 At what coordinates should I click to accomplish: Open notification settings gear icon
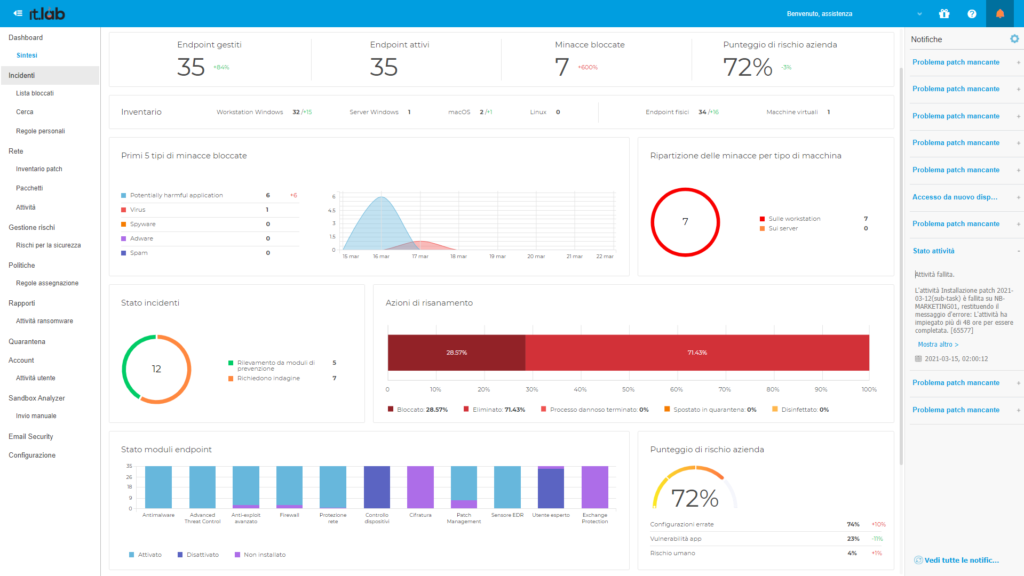(x=1014, y=39)
